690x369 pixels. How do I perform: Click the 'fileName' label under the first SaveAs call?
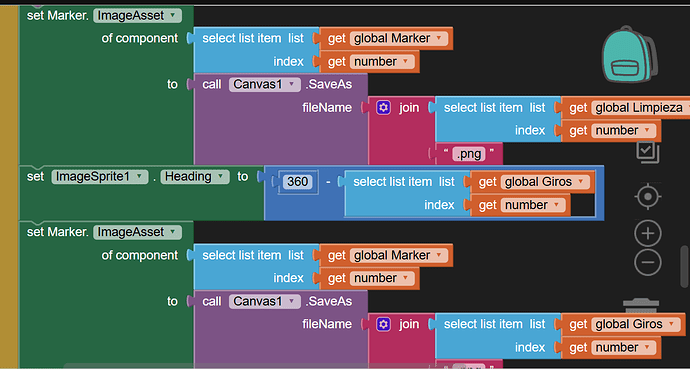(x=327, y=108)
